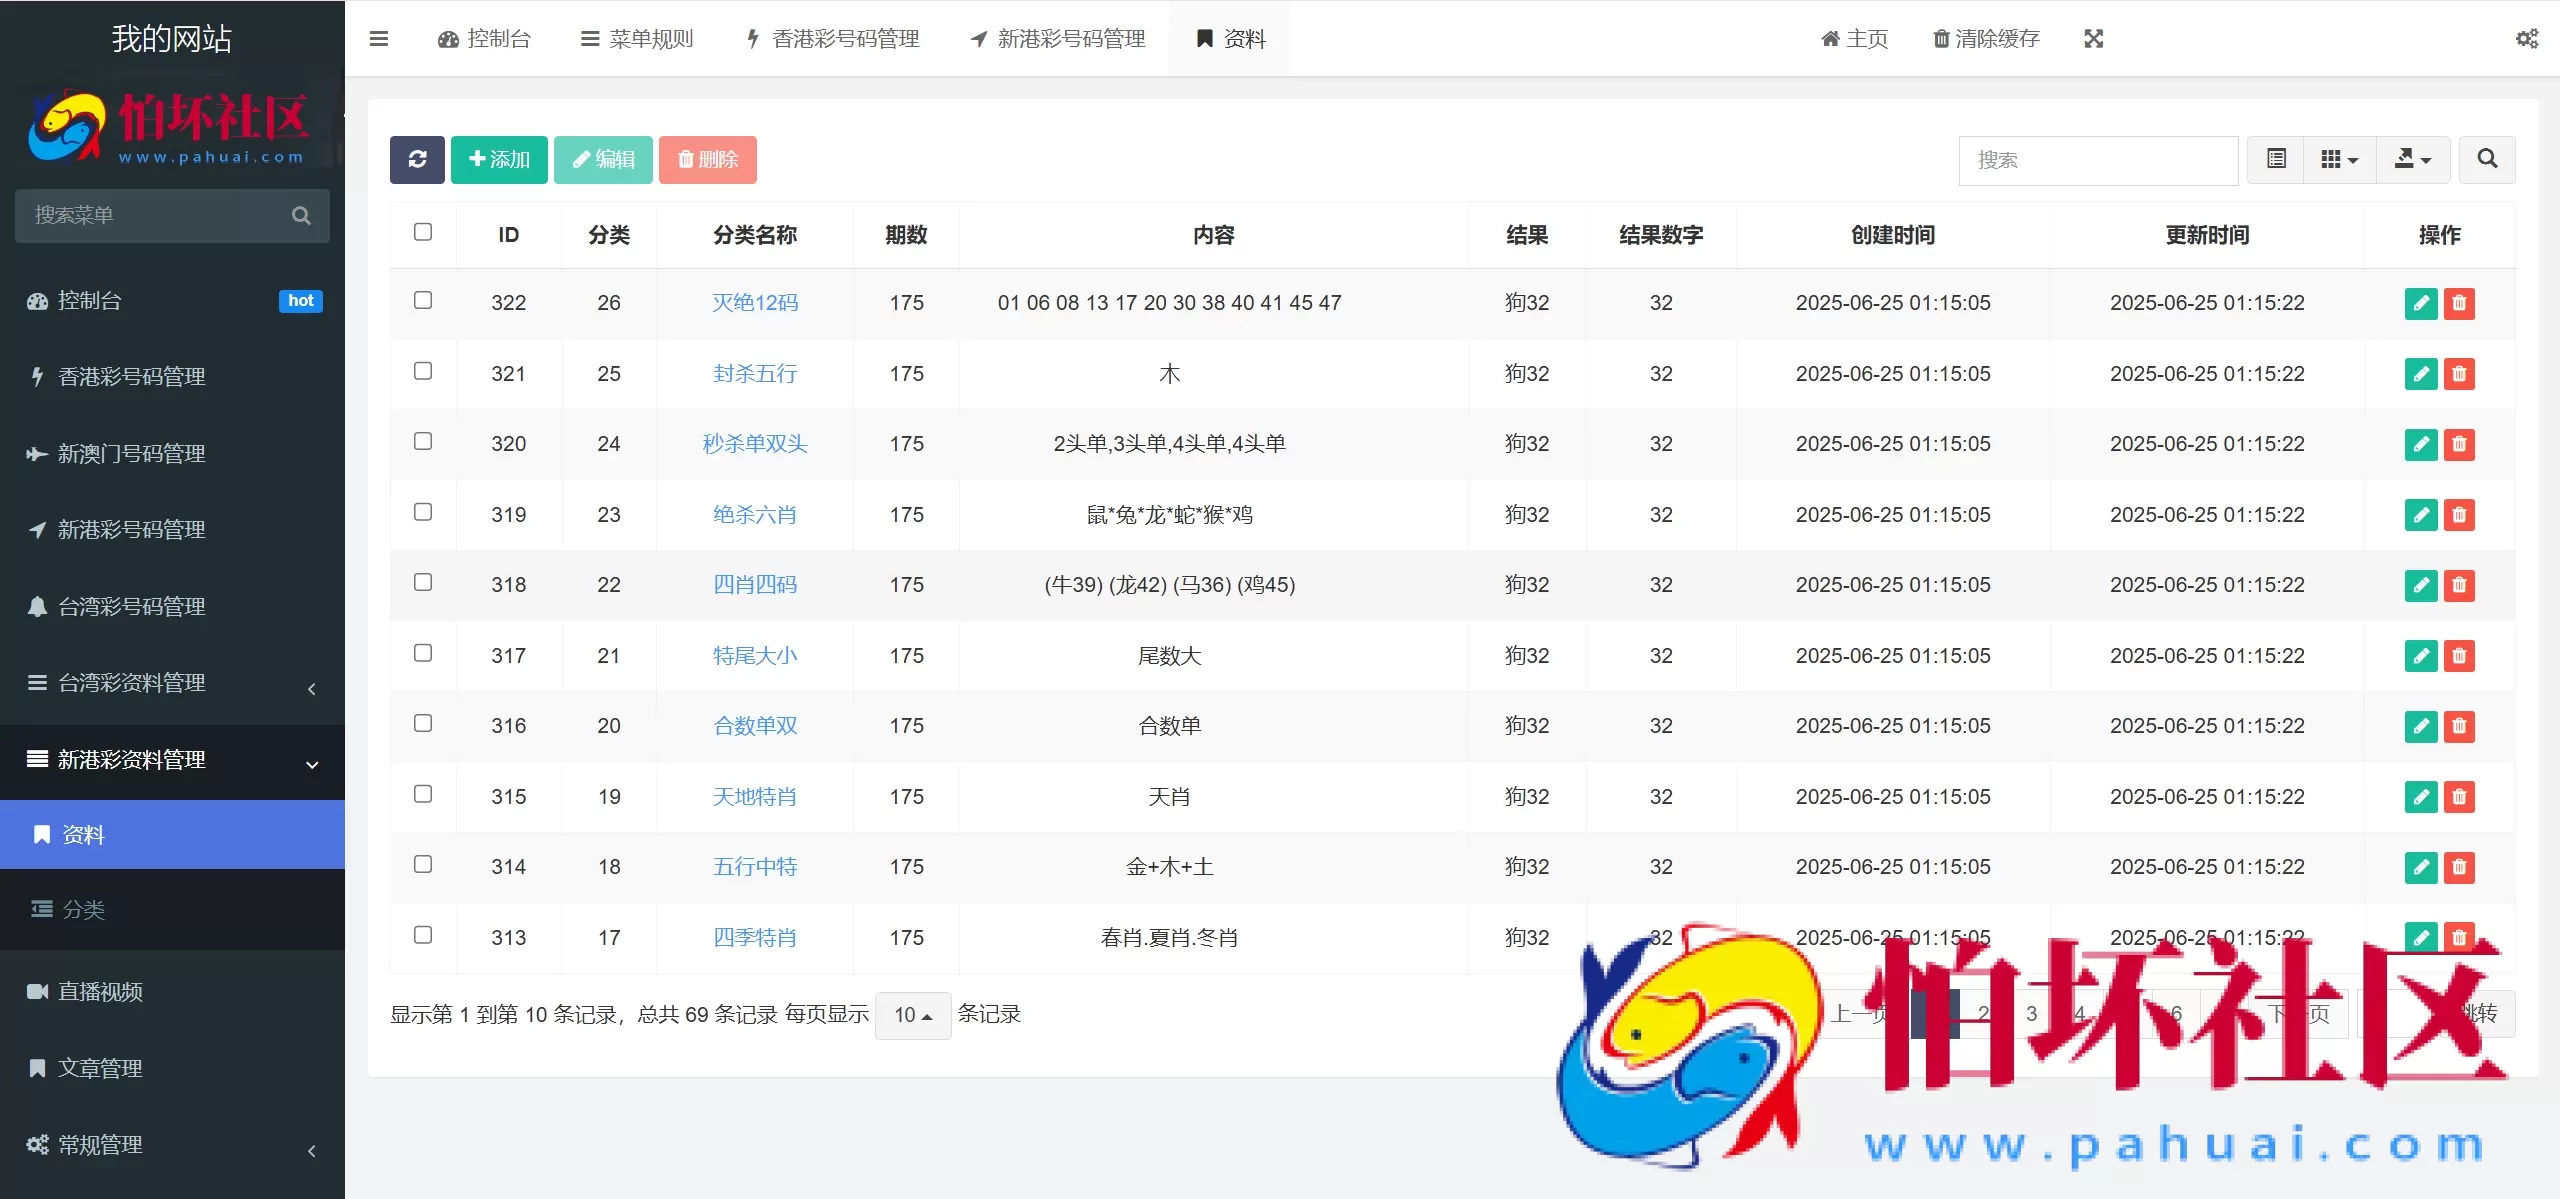Screen dimensions: 2560x1199
Task: Open settings via gear icon top right
Action: pos(2528,38)
